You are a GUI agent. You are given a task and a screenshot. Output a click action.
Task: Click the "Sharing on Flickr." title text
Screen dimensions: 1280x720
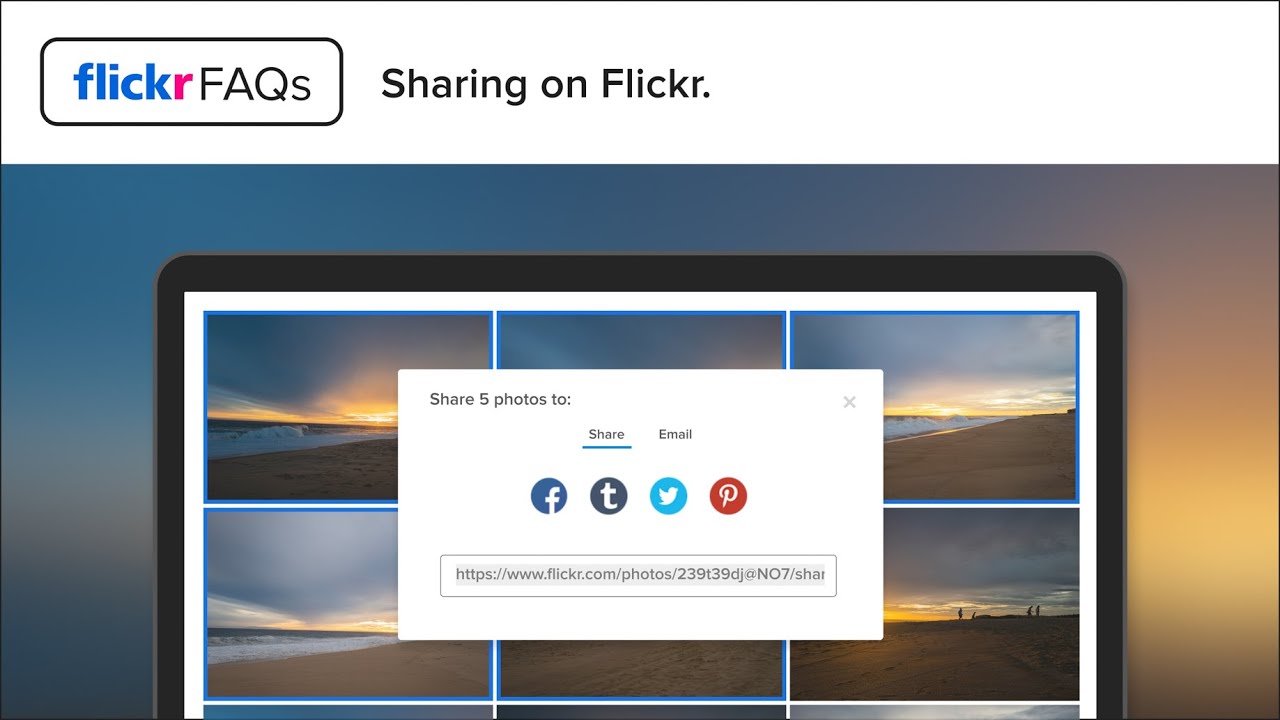click(545, 84)
